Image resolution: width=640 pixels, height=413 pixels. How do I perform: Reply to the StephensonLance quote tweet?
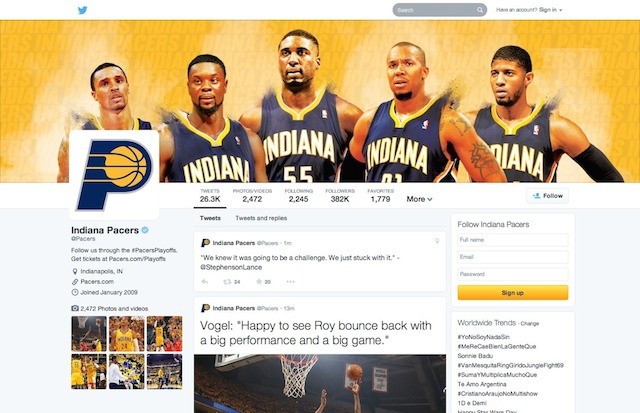point(205,282)
